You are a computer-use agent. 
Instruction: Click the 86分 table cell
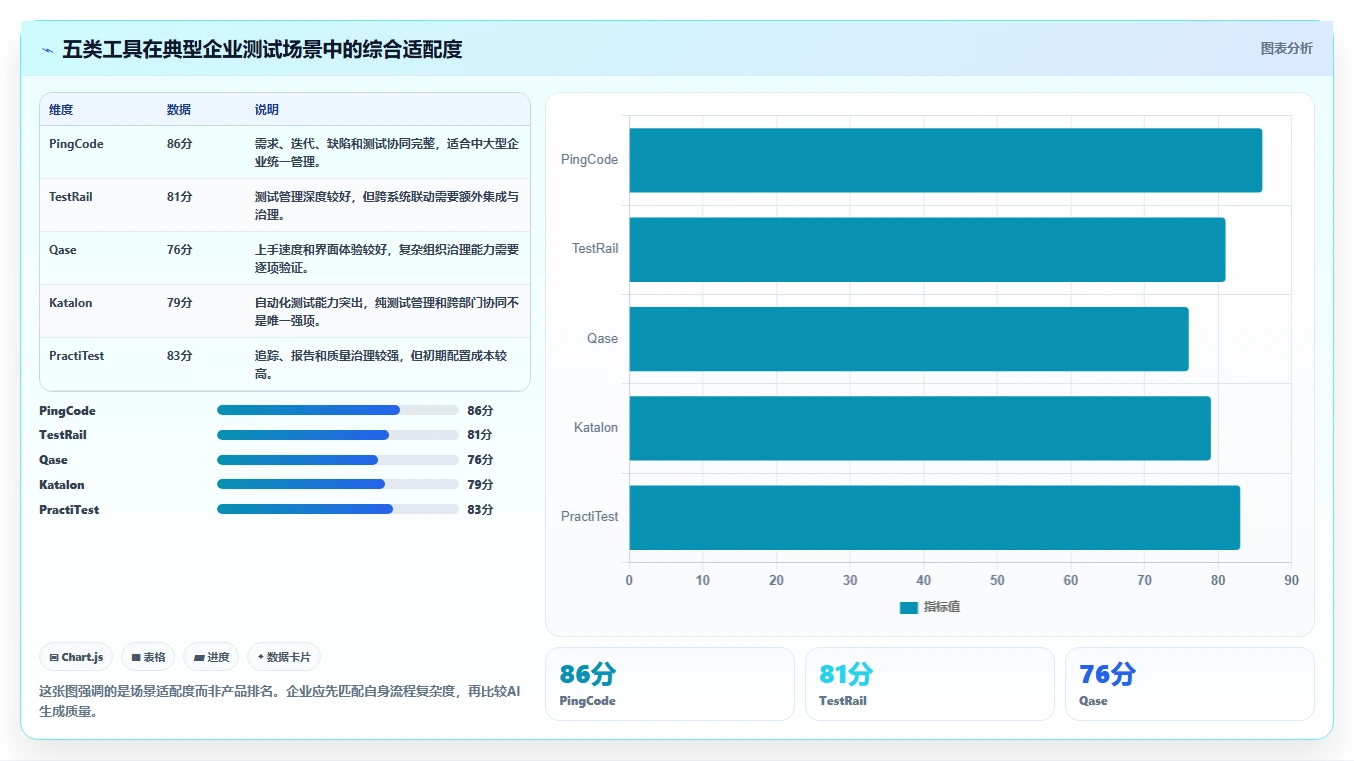(x=180, y=144)
